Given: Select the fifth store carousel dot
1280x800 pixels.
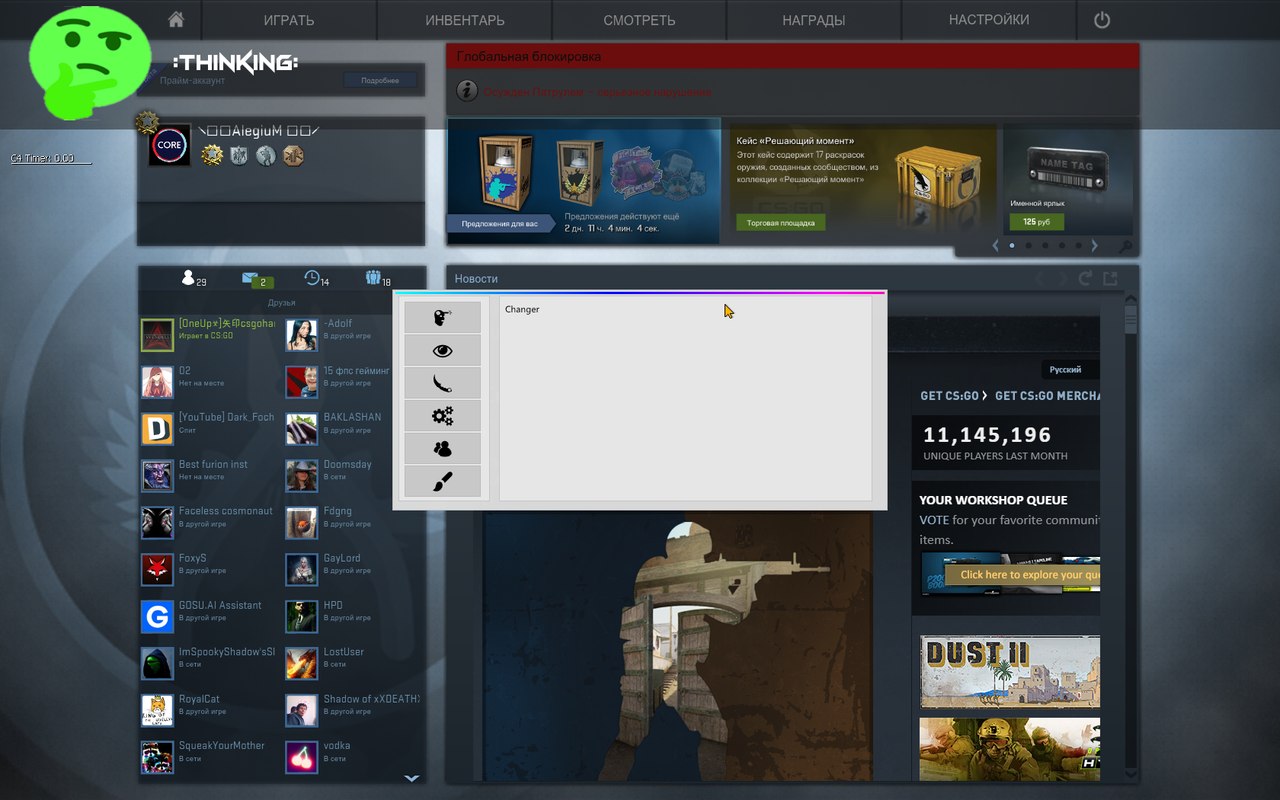Looking at the screenshot, I should point(1077,246).
